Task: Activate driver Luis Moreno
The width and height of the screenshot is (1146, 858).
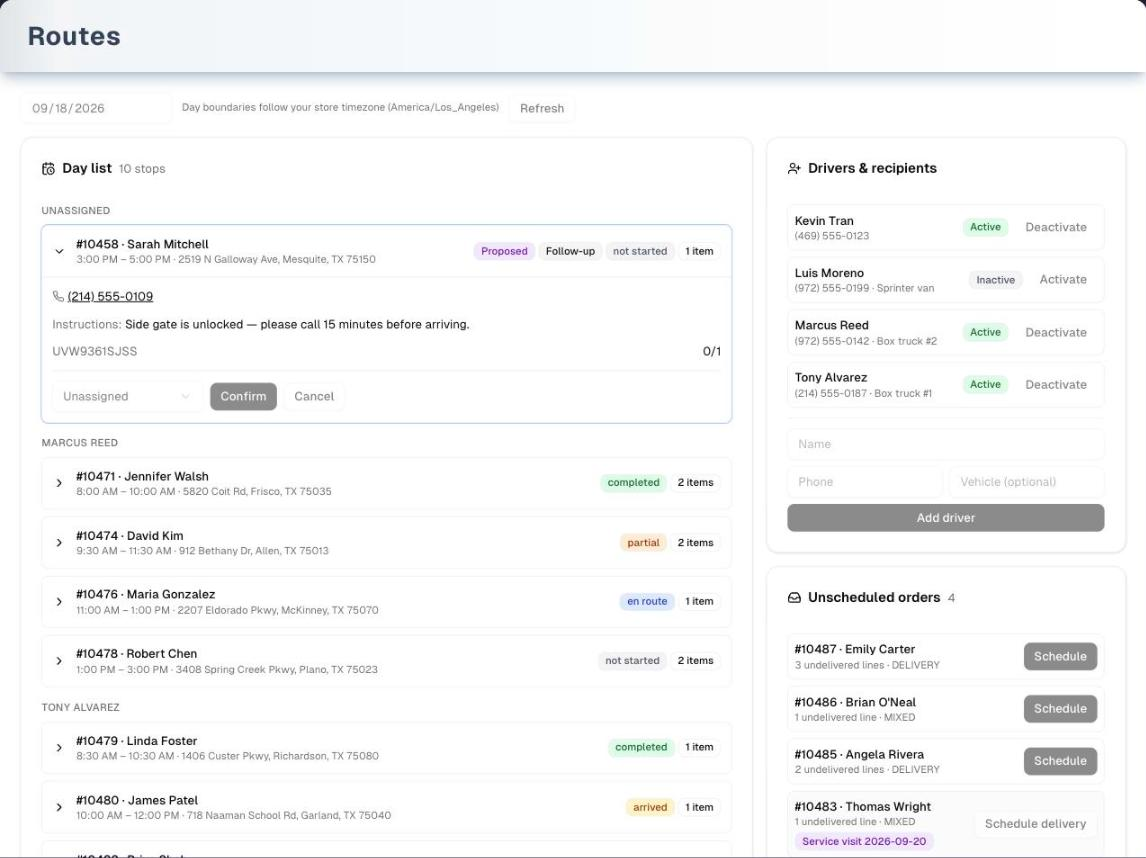Action: point(1063,280)
